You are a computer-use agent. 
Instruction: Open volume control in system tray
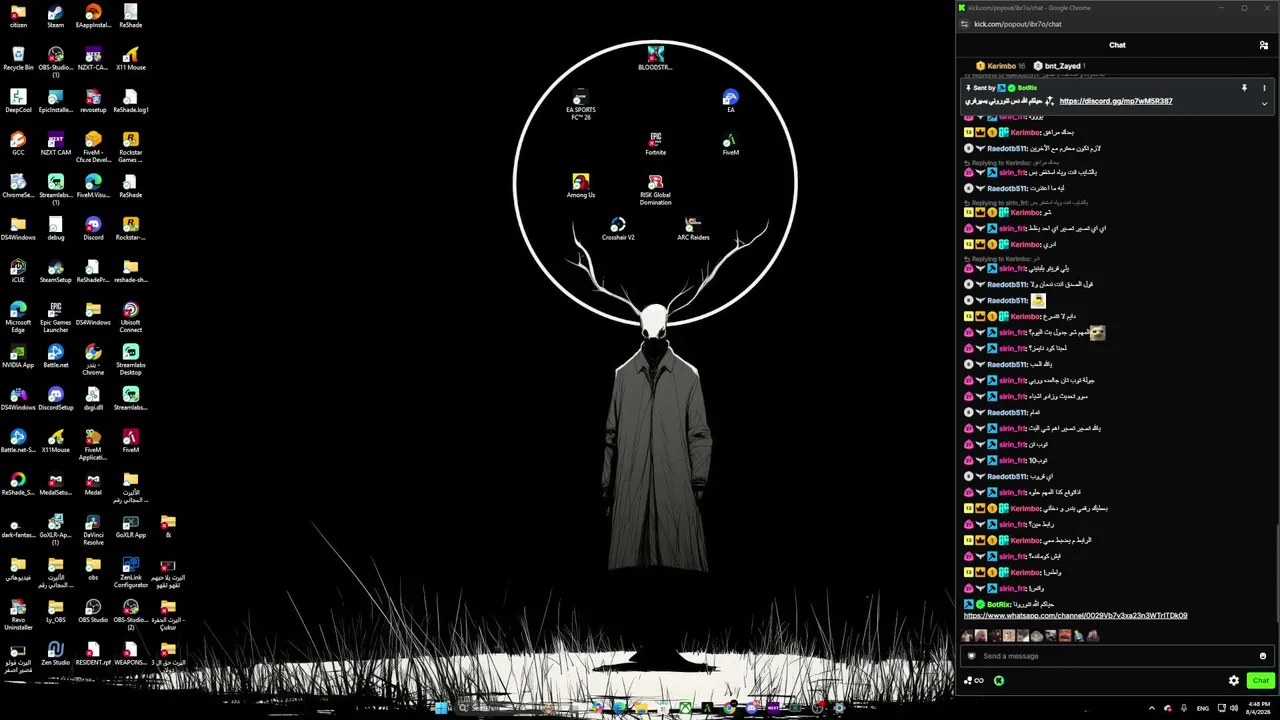pyautogui.click(x=1234, y=708)
